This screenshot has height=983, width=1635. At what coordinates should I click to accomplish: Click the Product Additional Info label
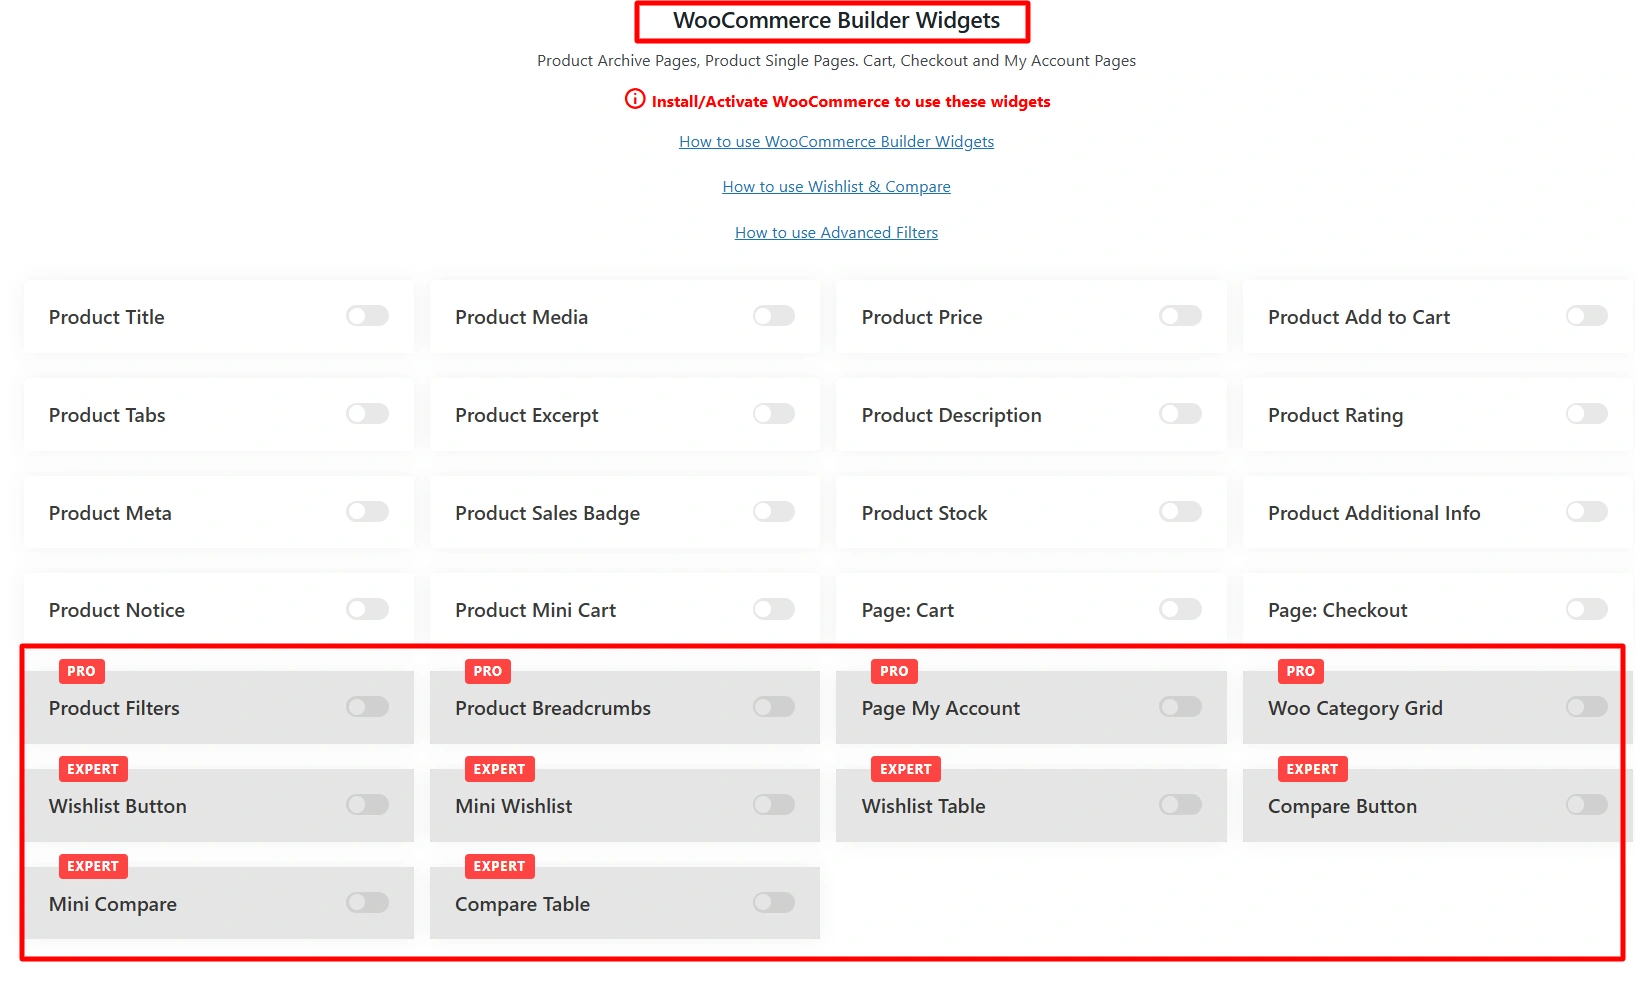pyautogui.click(x=1374, y=513)
